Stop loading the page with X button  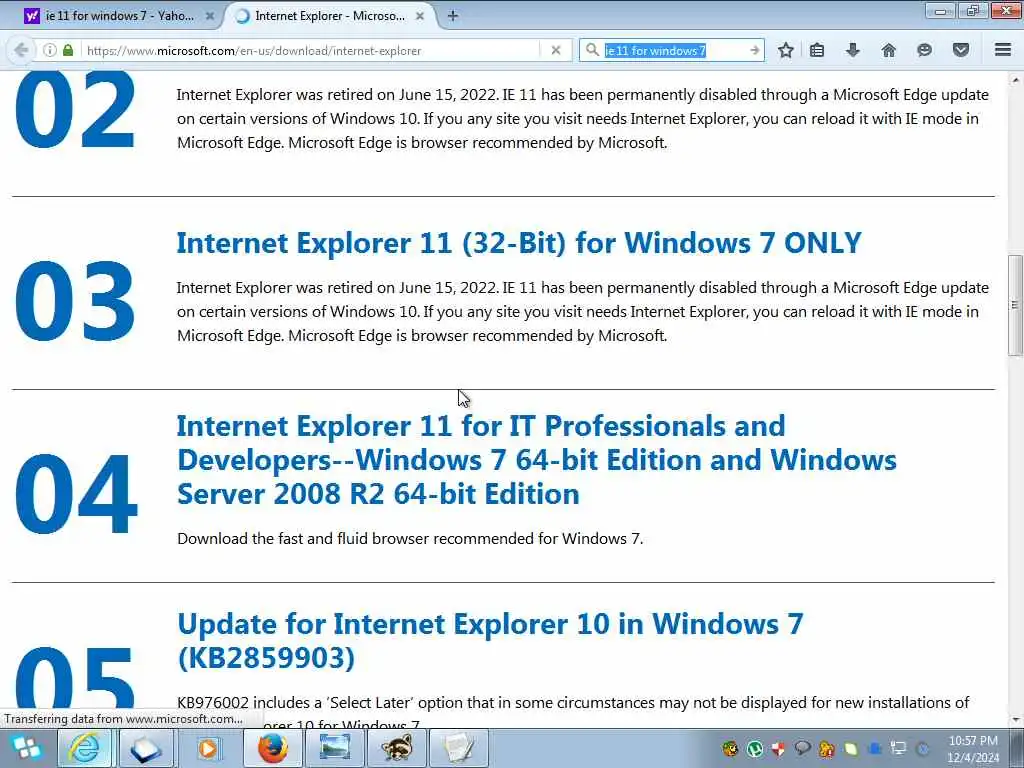556,50
